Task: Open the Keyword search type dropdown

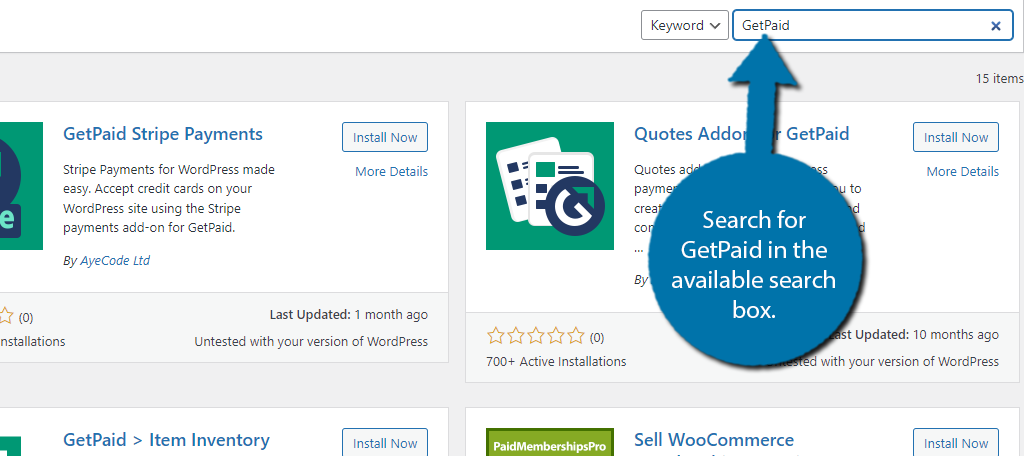Action: point(684,25)
